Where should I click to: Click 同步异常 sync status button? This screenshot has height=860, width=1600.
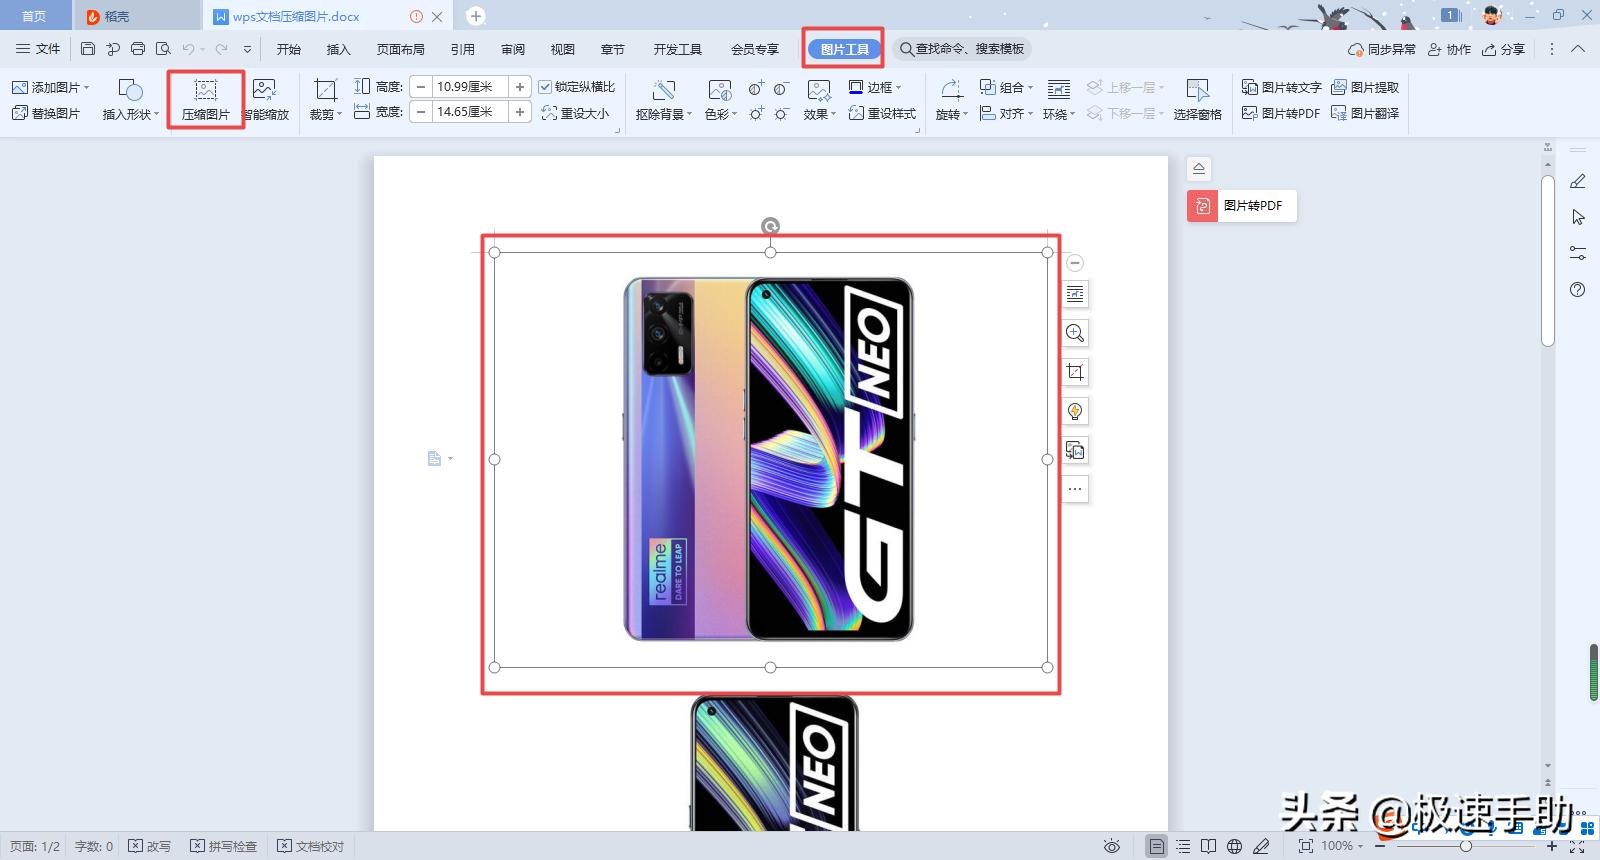(x=1382, y=49)
